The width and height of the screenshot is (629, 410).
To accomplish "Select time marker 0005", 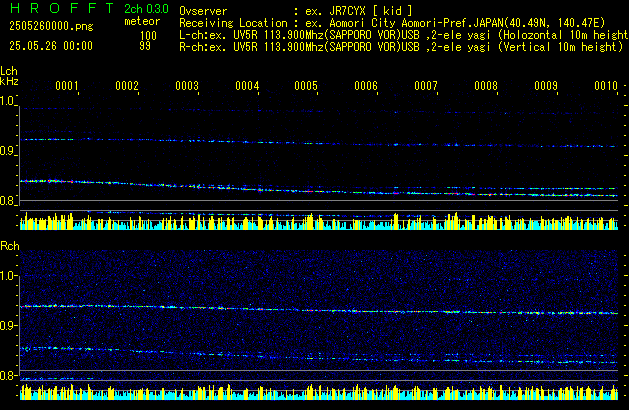I will pos(306,86).
